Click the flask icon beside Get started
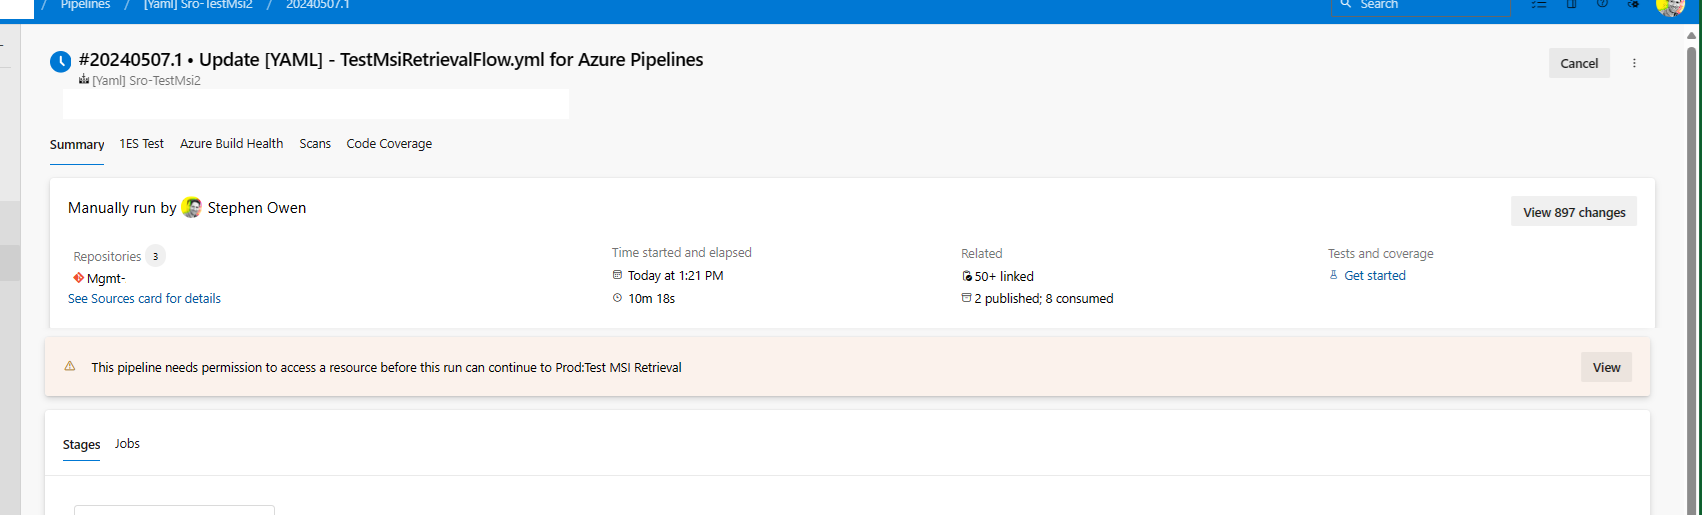Image resolution: width=1702 pixels, height=515 pixels. tap(1333, 275)
